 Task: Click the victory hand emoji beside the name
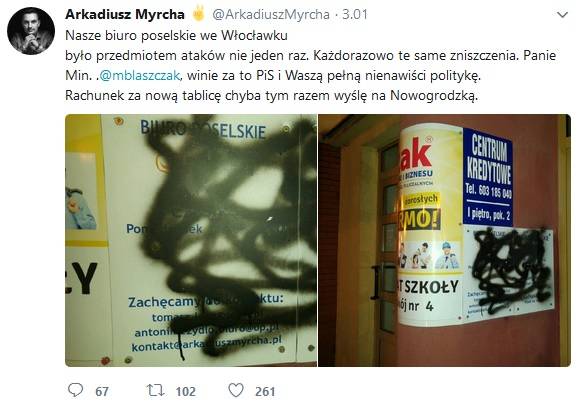tap(198, 13)
